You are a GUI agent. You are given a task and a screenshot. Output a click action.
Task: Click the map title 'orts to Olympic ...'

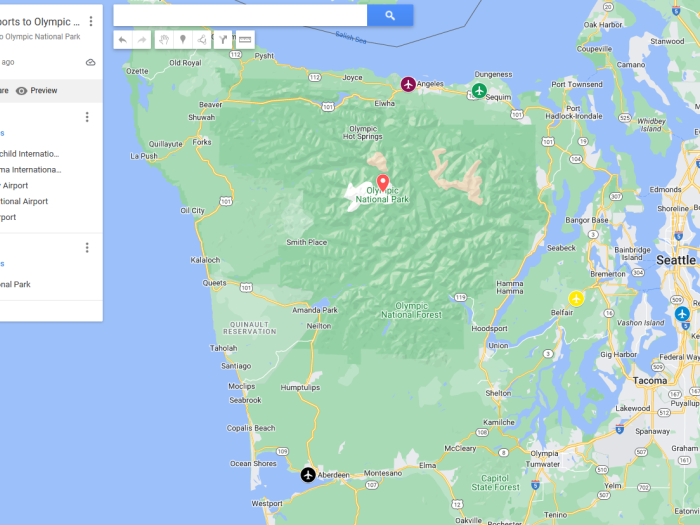pyautogui.click(x=40, y=22)
